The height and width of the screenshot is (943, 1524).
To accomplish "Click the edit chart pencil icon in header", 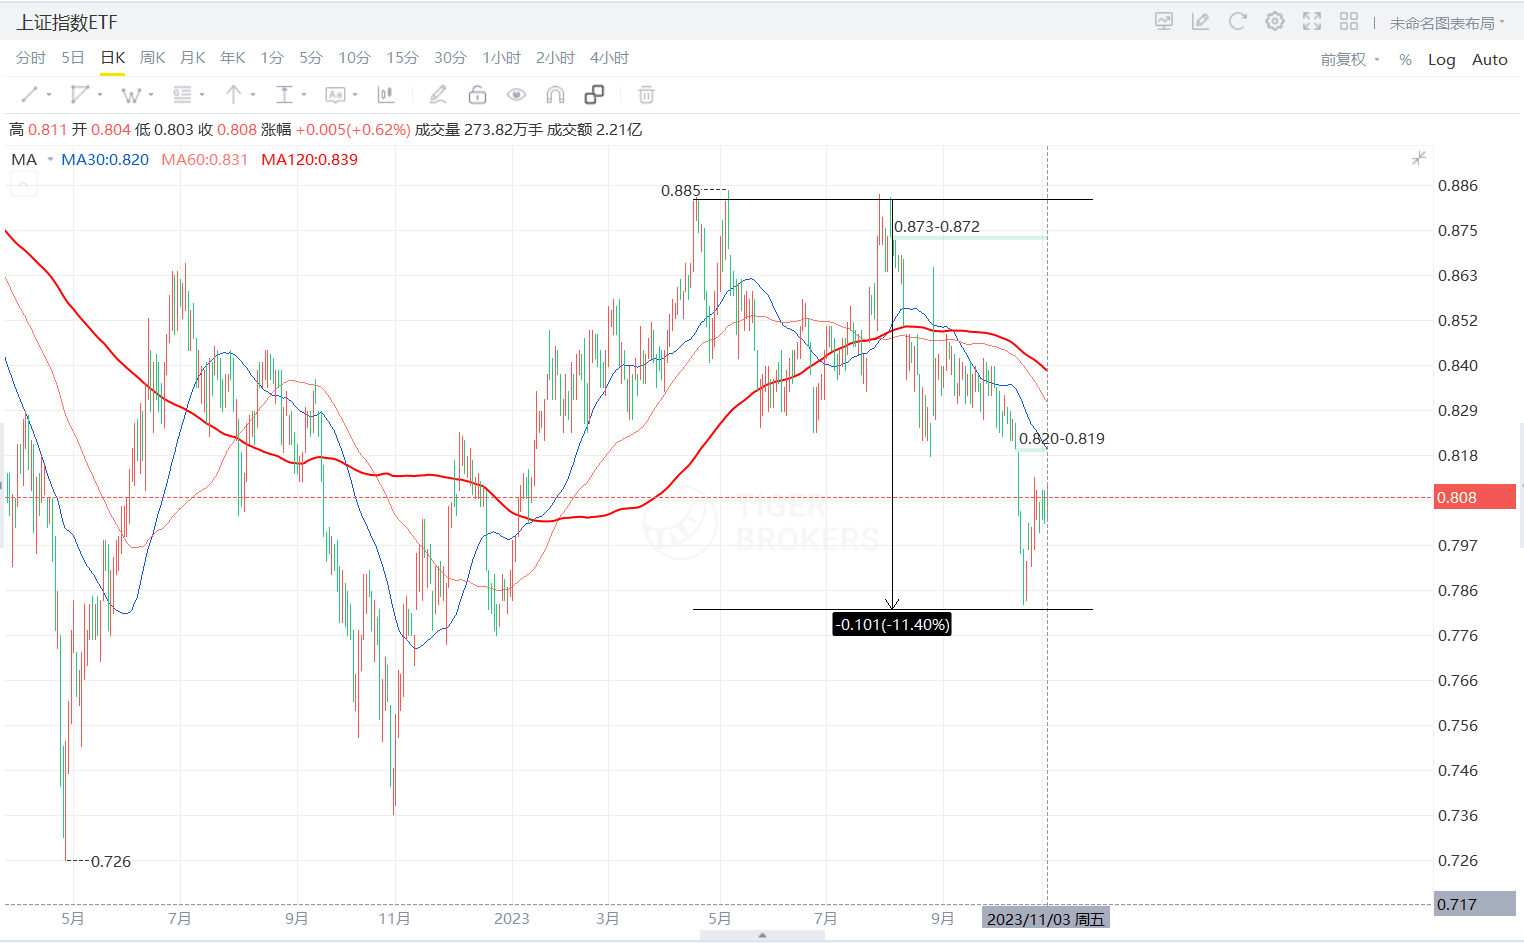I will (x=1201, y=21).
